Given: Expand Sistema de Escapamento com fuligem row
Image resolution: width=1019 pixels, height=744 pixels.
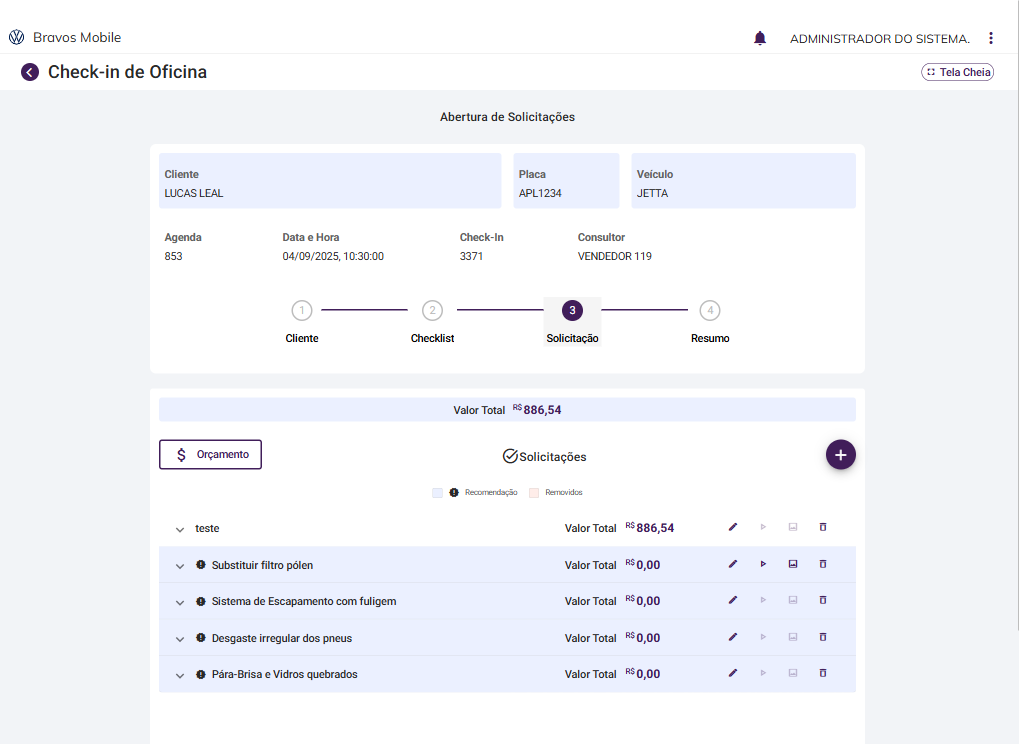Looking at the screenshot, I should pyautogui.click(x=180, y=602).
